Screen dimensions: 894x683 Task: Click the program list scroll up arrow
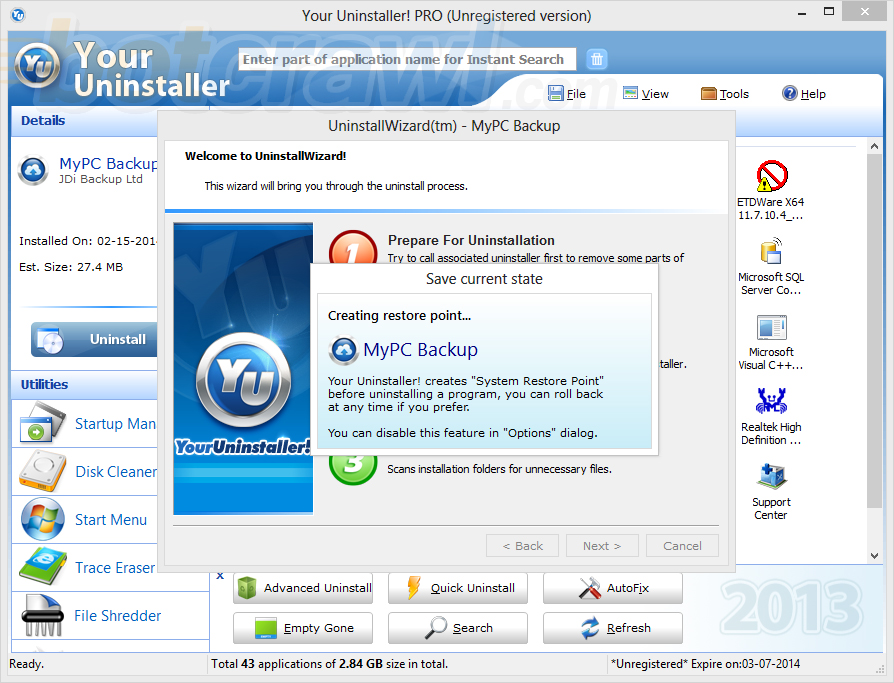pyautogui.click(x=874, y=147)
